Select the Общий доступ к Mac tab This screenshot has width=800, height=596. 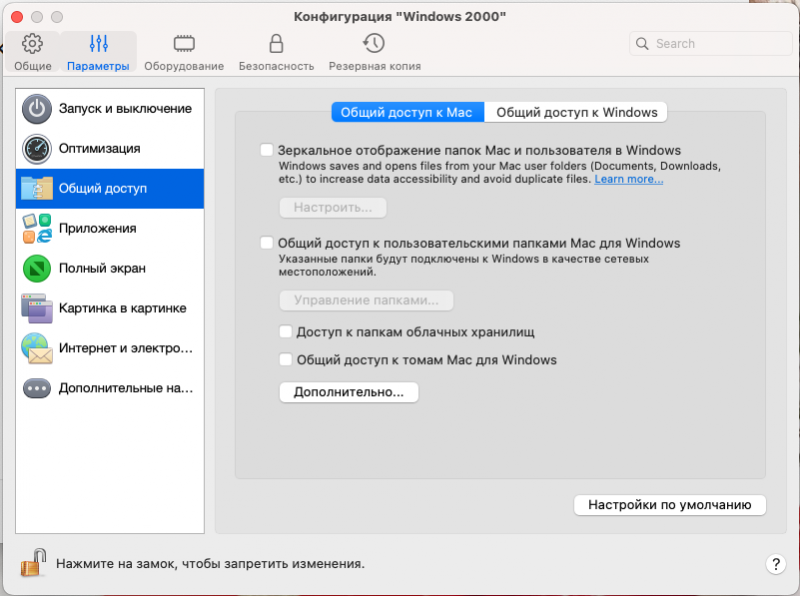(x=407, y=112)
